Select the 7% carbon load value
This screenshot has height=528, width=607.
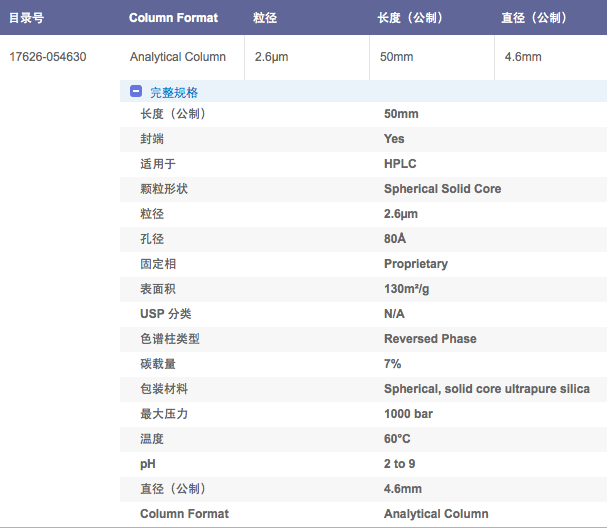(x=392, y=364)
